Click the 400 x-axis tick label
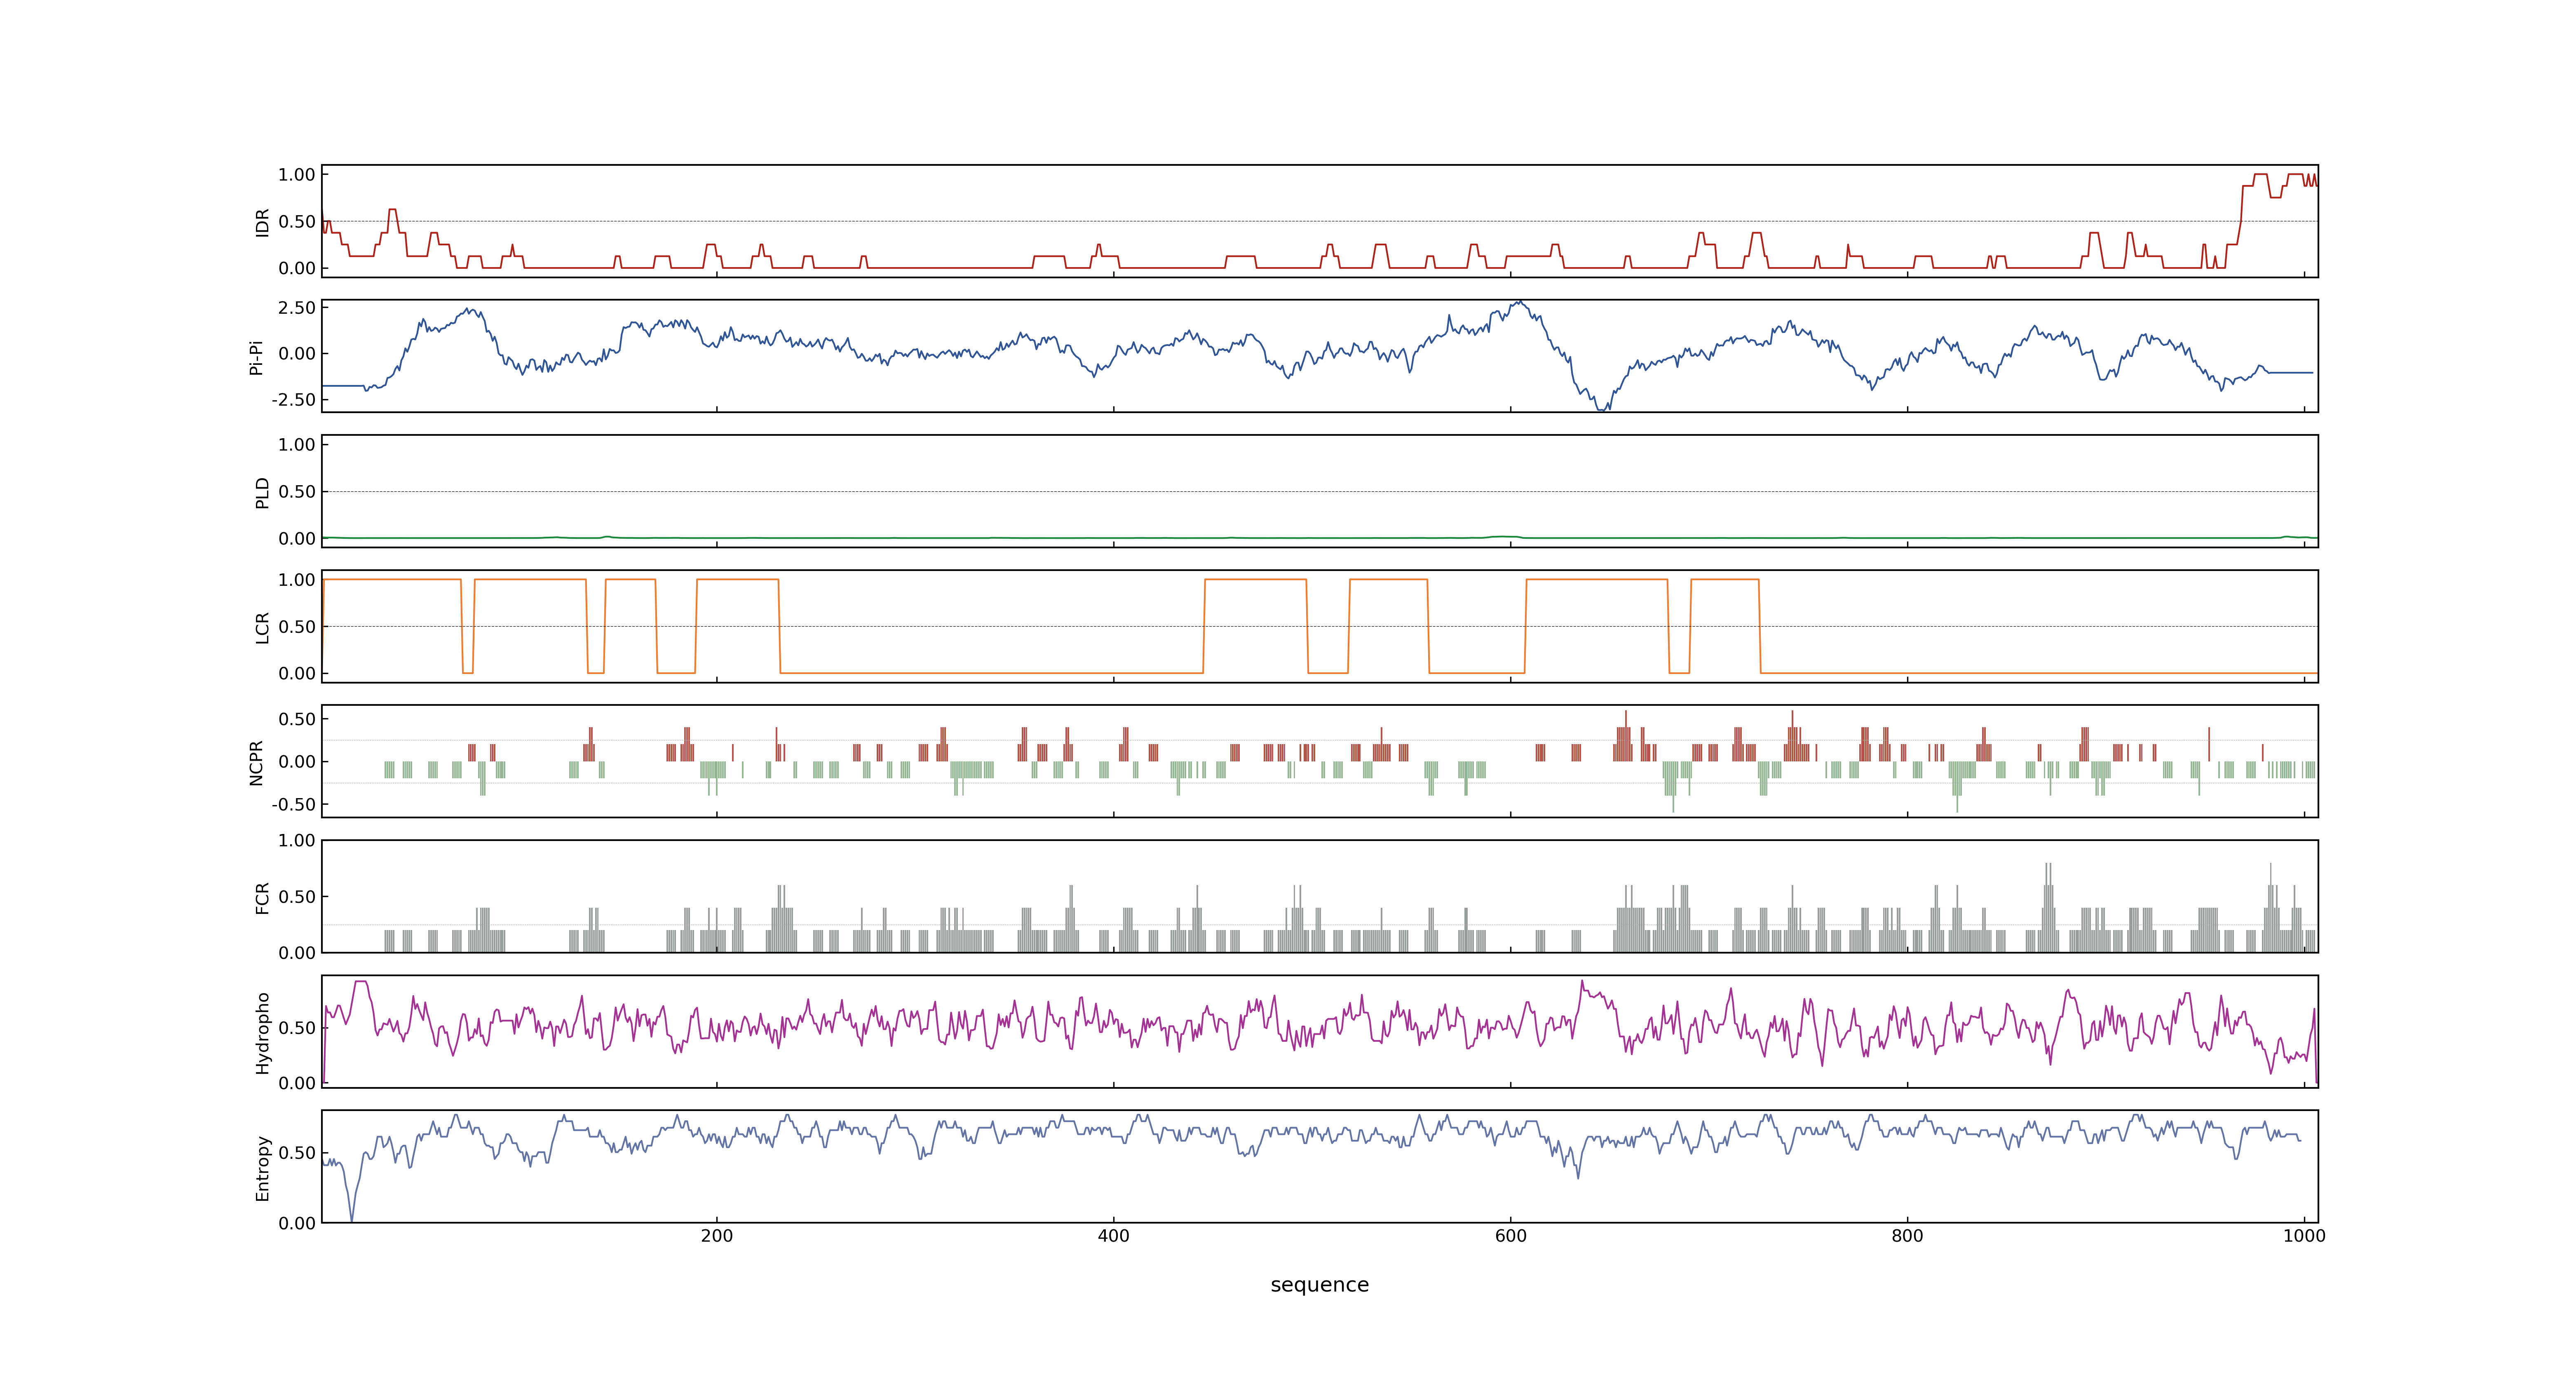The width and height of the screenshot is (2576, 1374). pos(1114,1236)
